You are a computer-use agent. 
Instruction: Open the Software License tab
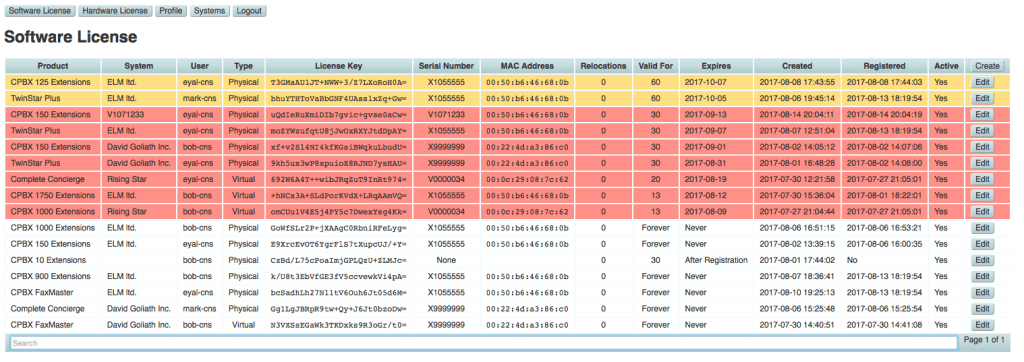pos(39,11)
